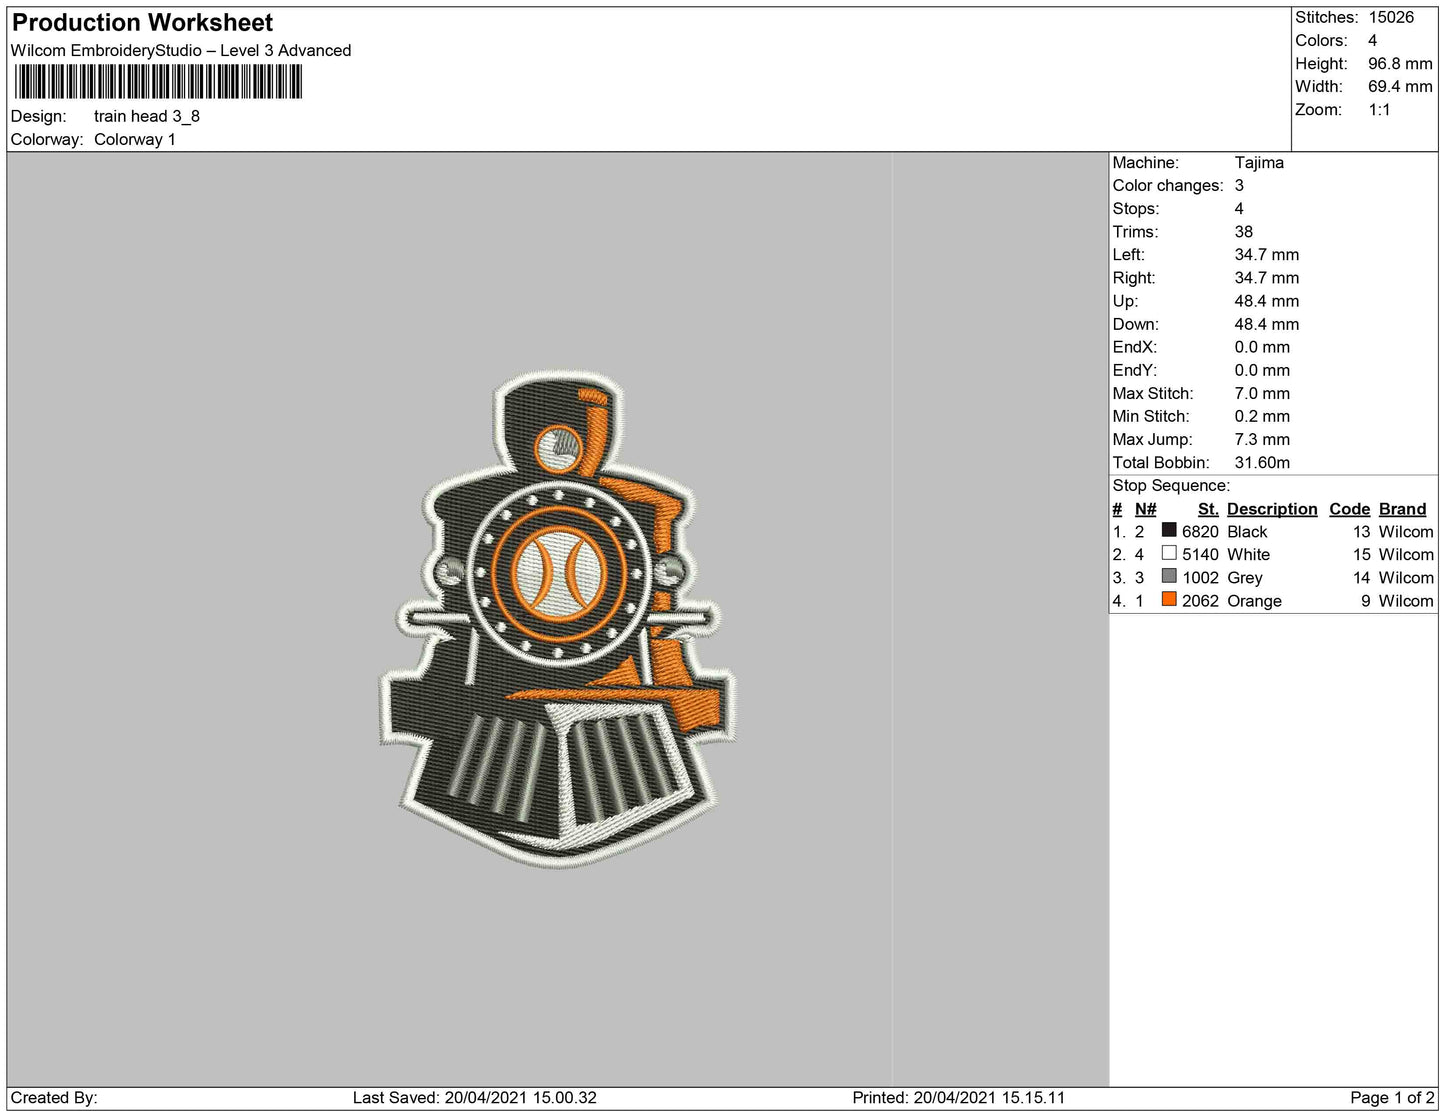The width and height of the screenshot is (1445, 1112).
Task: Click the 'Left:' label
Action: (1129, 254)
